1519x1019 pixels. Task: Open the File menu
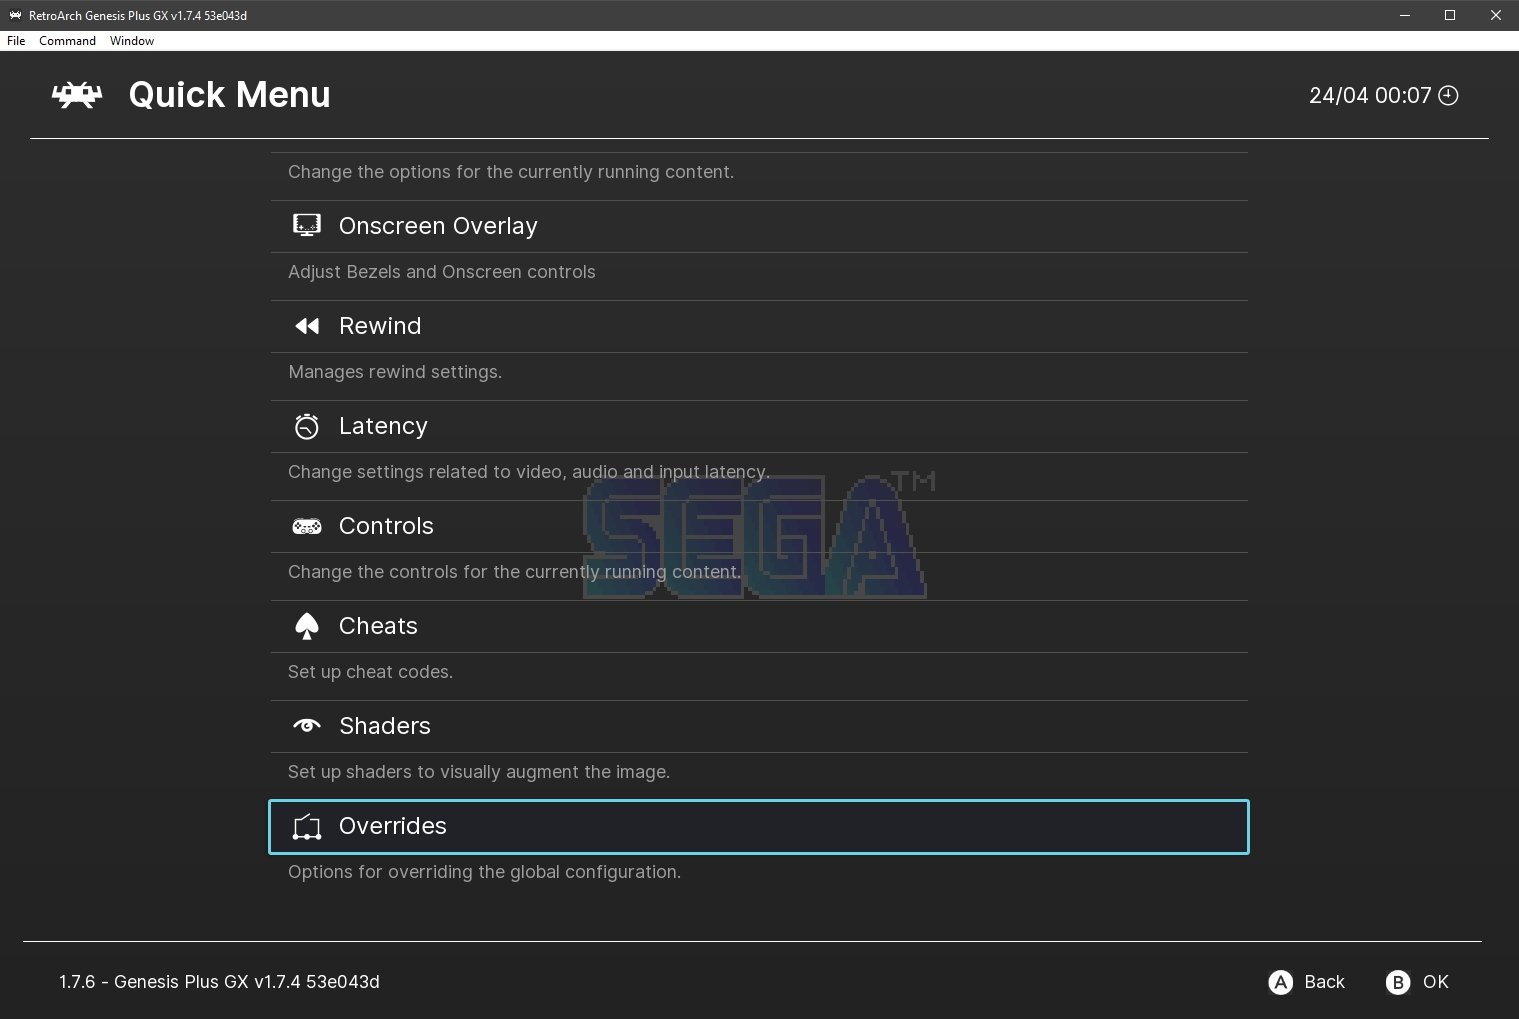tap(16, 41)
